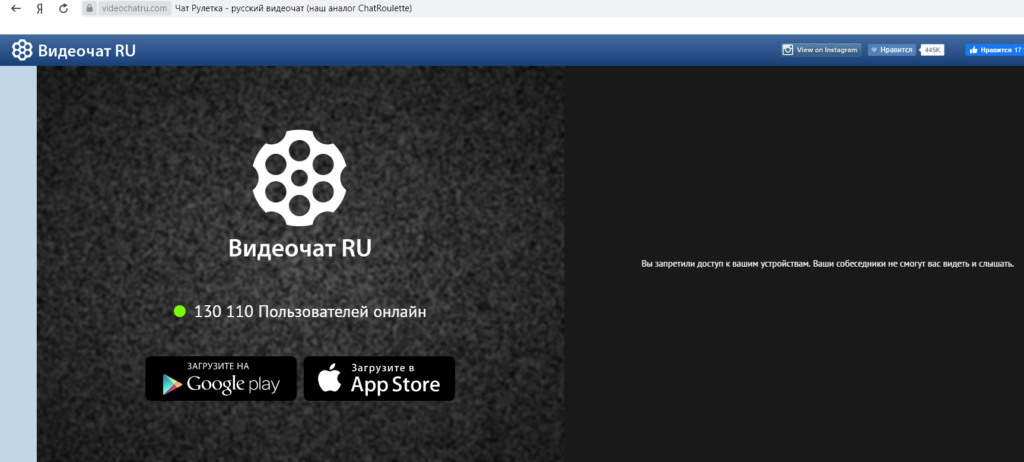The height and width of the screenshot is (462, 1024).
Task: Click the Apple logo on App Store badge
Action: (329, 378)
